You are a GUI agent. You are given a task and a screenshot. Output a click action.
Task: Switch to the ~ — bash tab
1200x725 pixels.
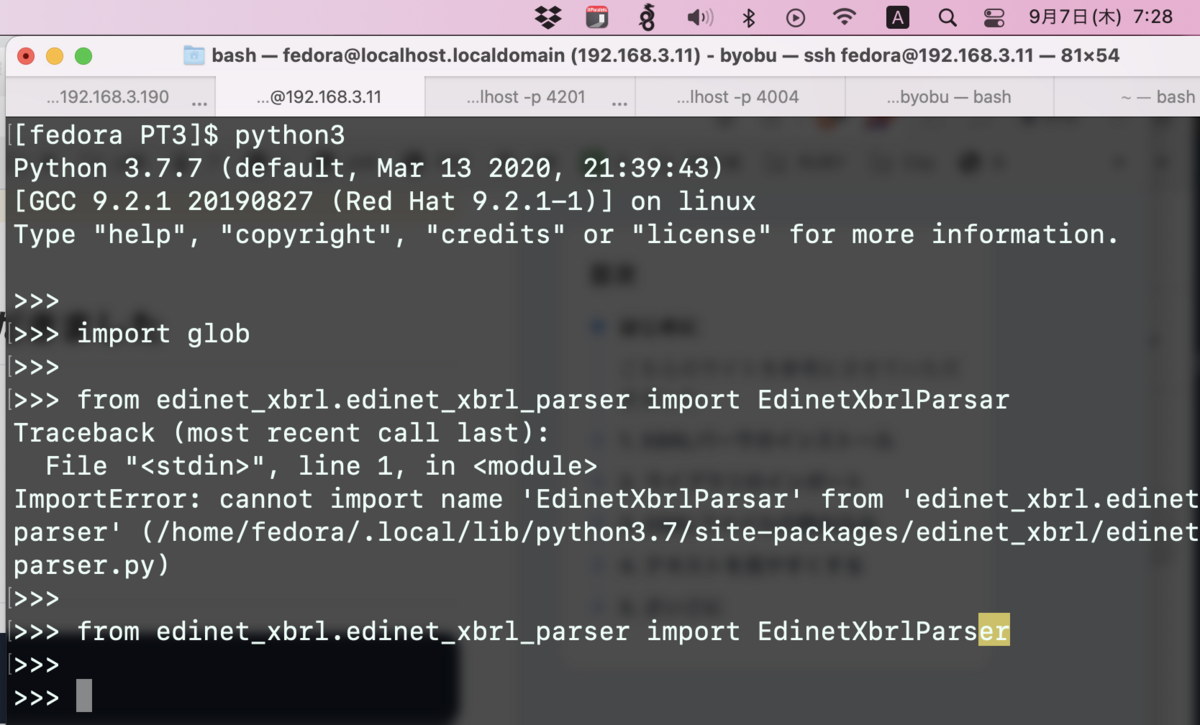[x=1150, y=96]
